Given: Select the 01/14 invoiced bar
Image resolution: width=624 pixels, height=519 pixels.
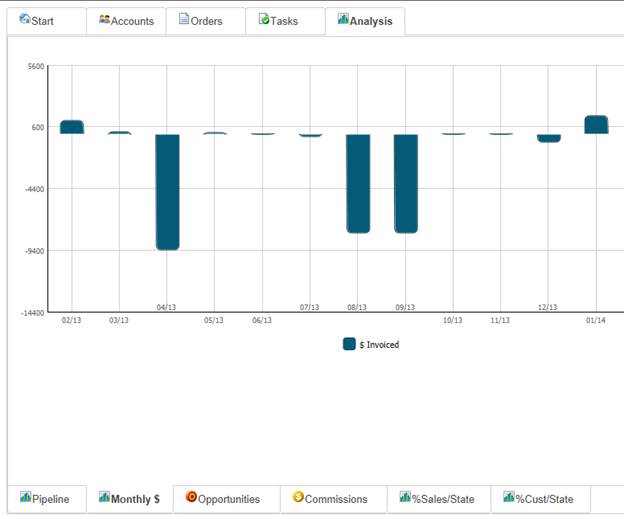Looking at the screenshot, I should [596, 125].
